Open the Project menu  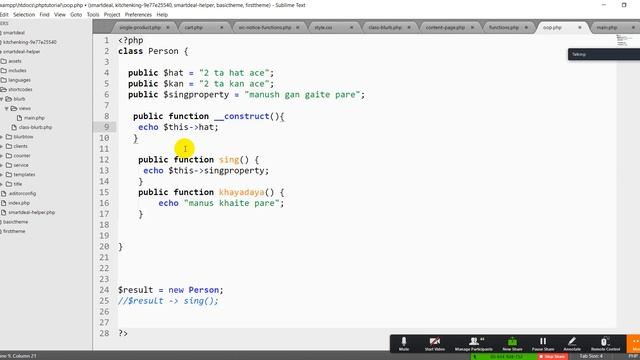coord(112,15)
